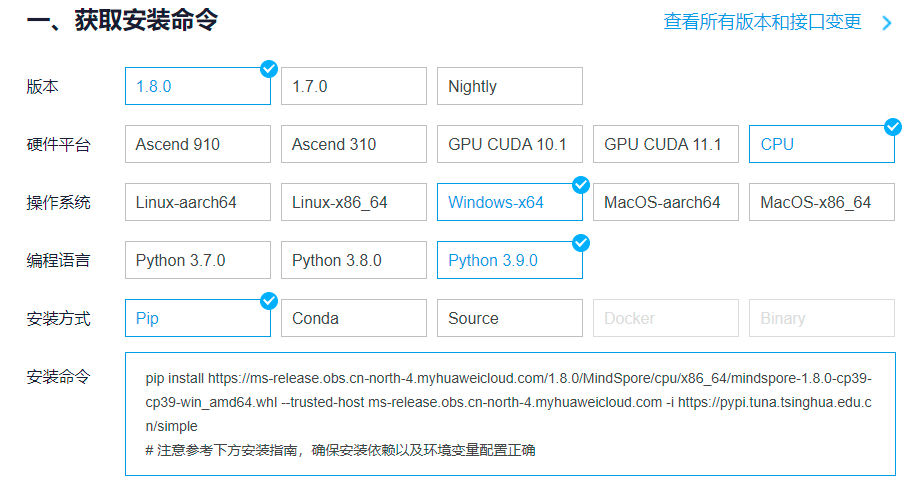
Task: Pick Ascend 910 hardware platform
Action: pos(197,144)
